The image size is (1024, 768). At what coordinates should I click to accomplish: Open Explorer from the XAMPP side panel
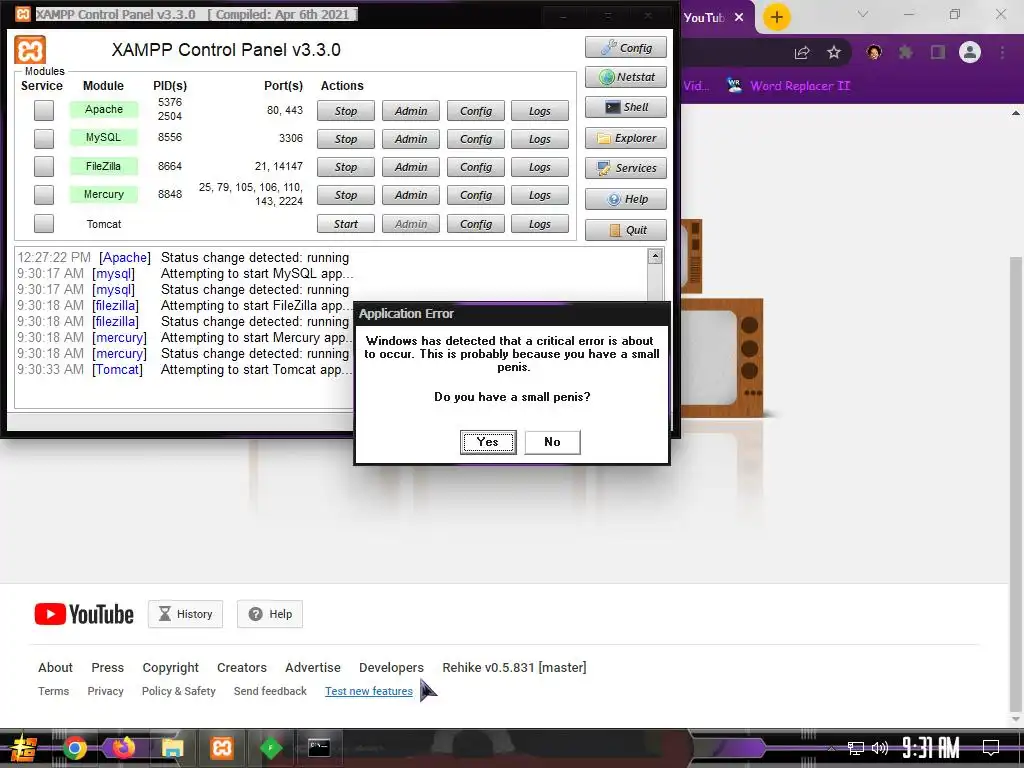626,138
